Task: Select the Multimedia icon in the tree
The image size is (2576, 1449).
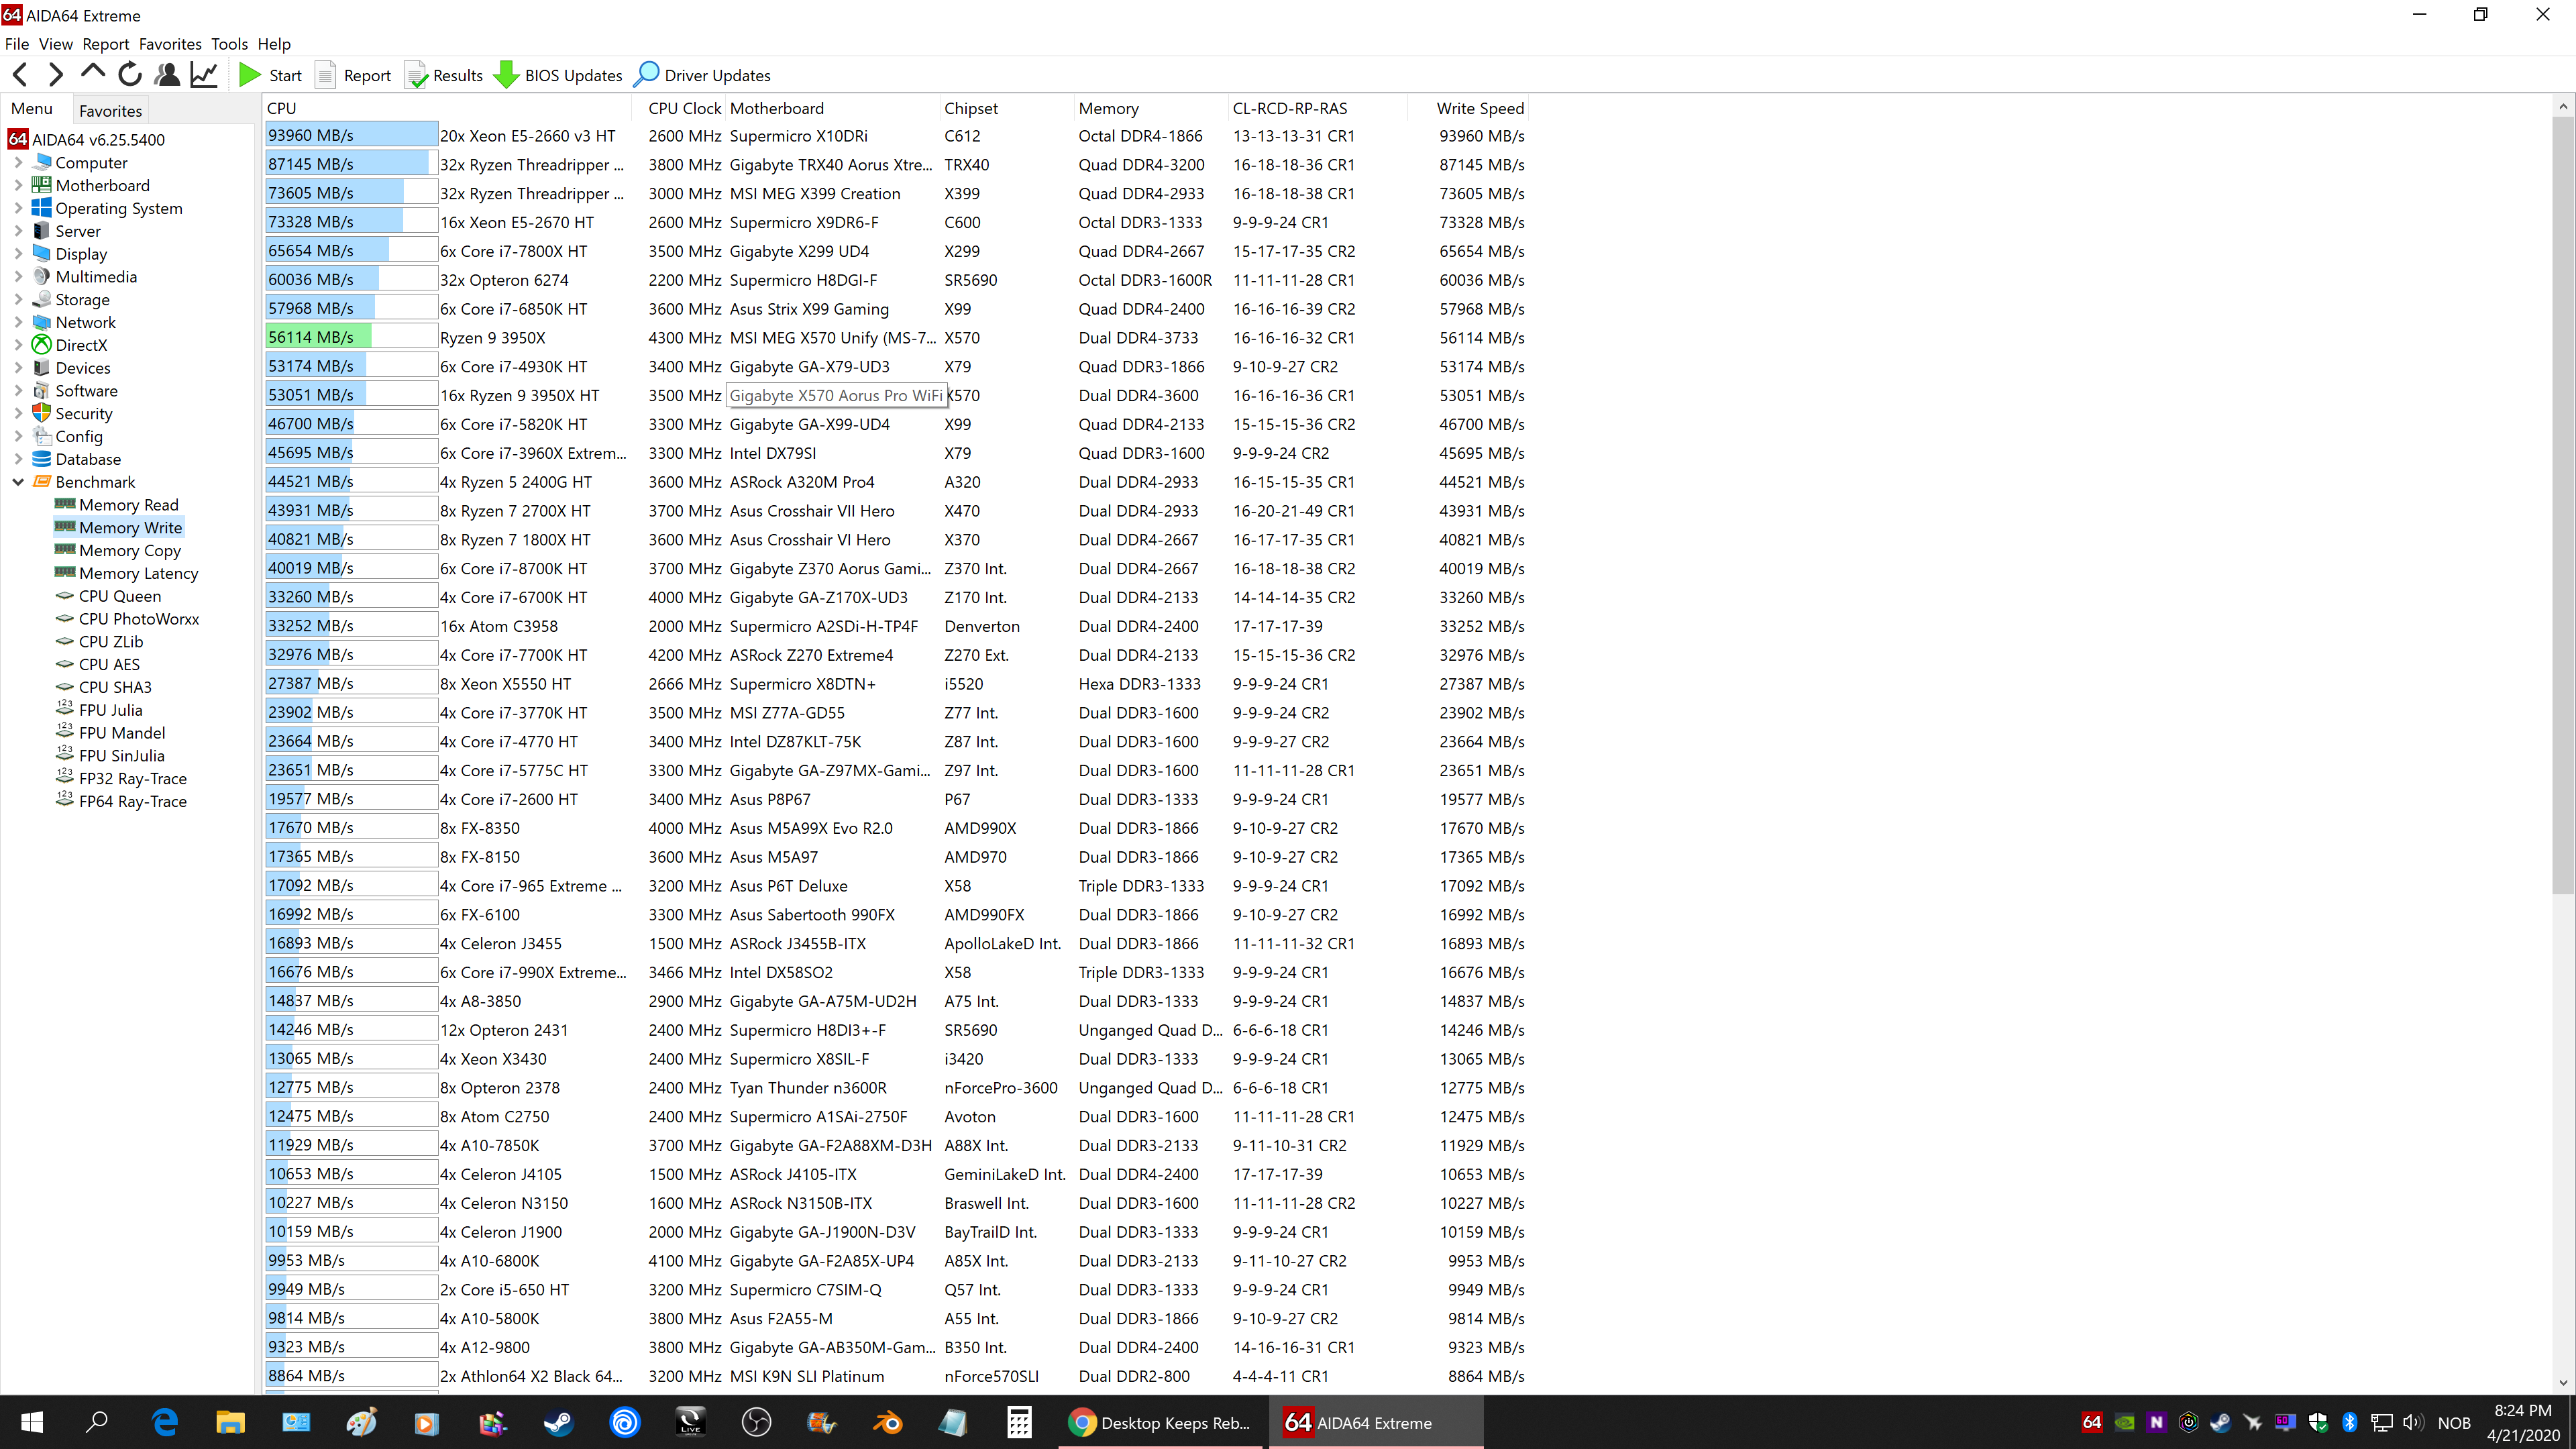Action: (41, 276)
